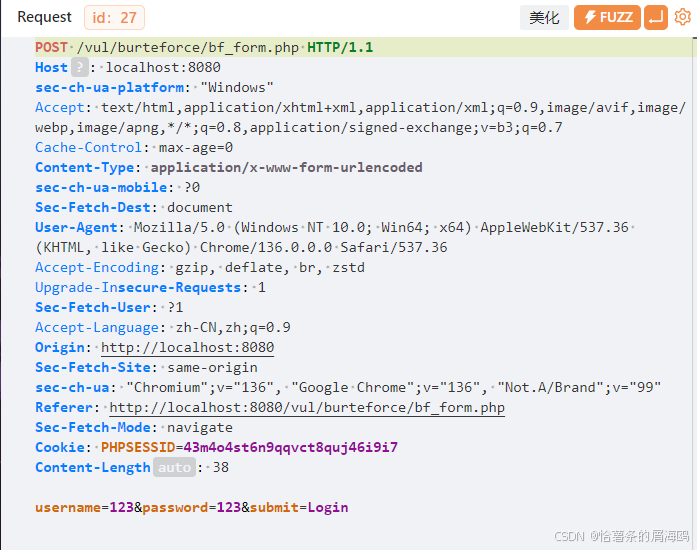Screen dimensions: 697x550
Task: Click the gzip, deflate, br, zstd value
Action: [270, 267]
